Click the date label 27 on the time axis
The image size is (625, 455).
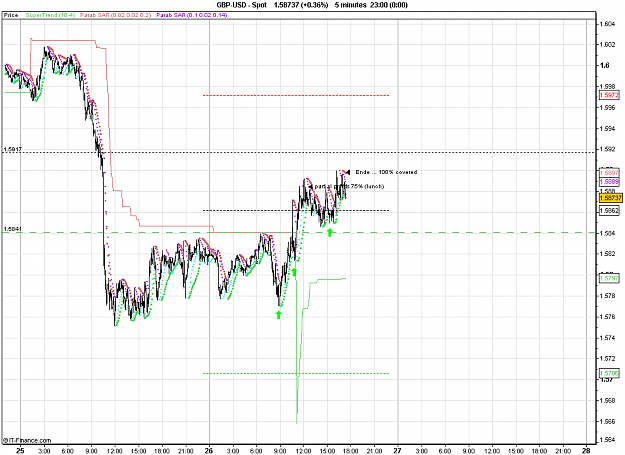[397, 451]
